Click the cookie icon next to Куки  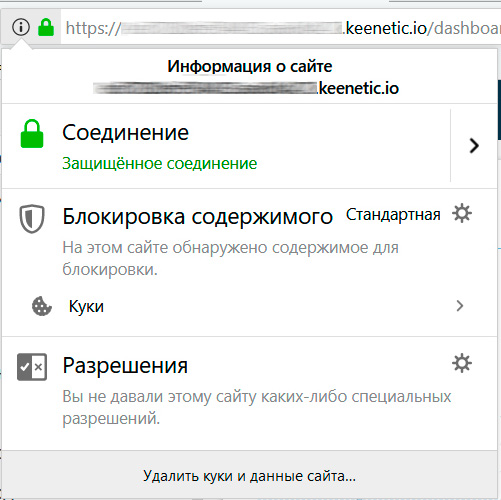tap(42, 306)
